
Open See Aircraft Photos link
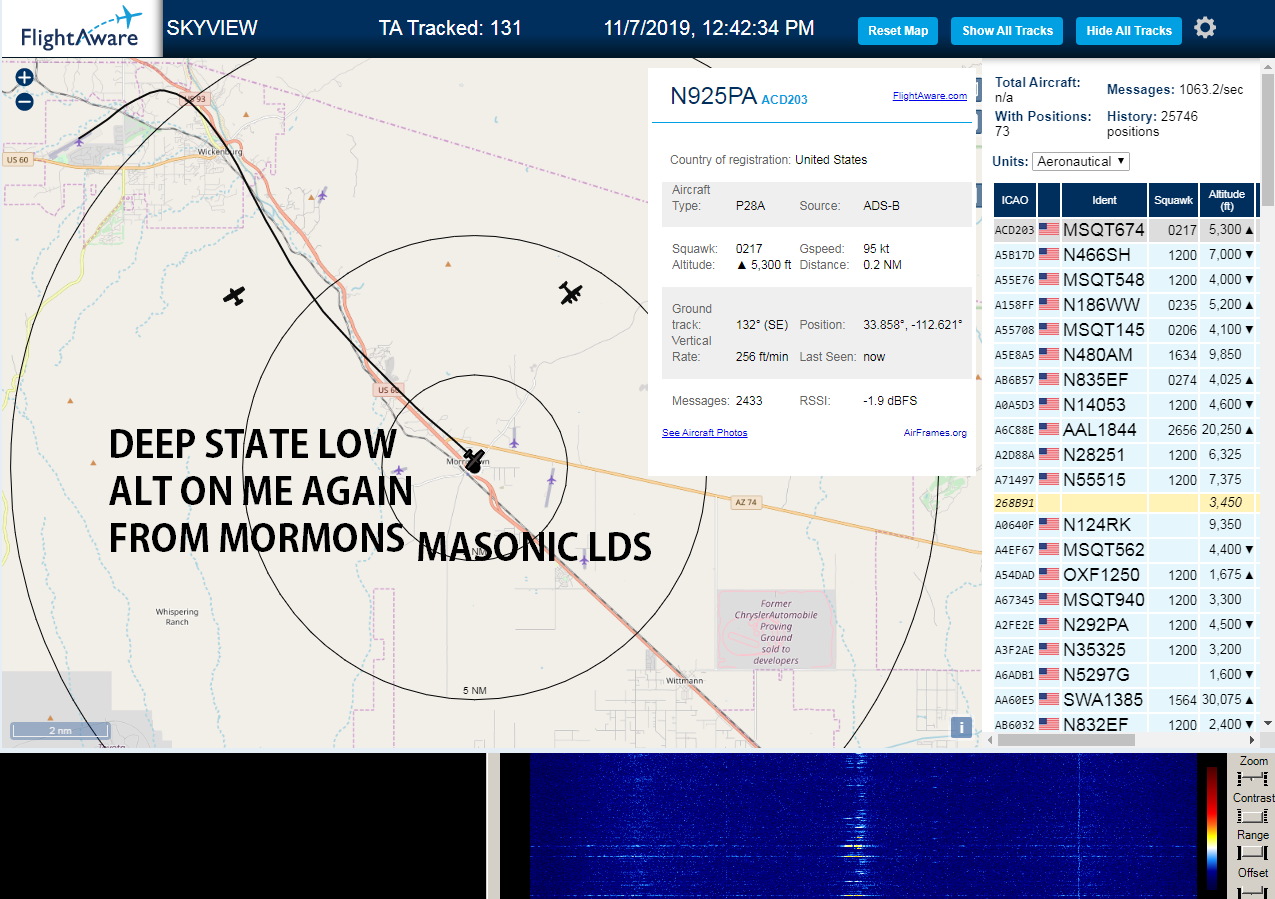click(x=704, y=433)
